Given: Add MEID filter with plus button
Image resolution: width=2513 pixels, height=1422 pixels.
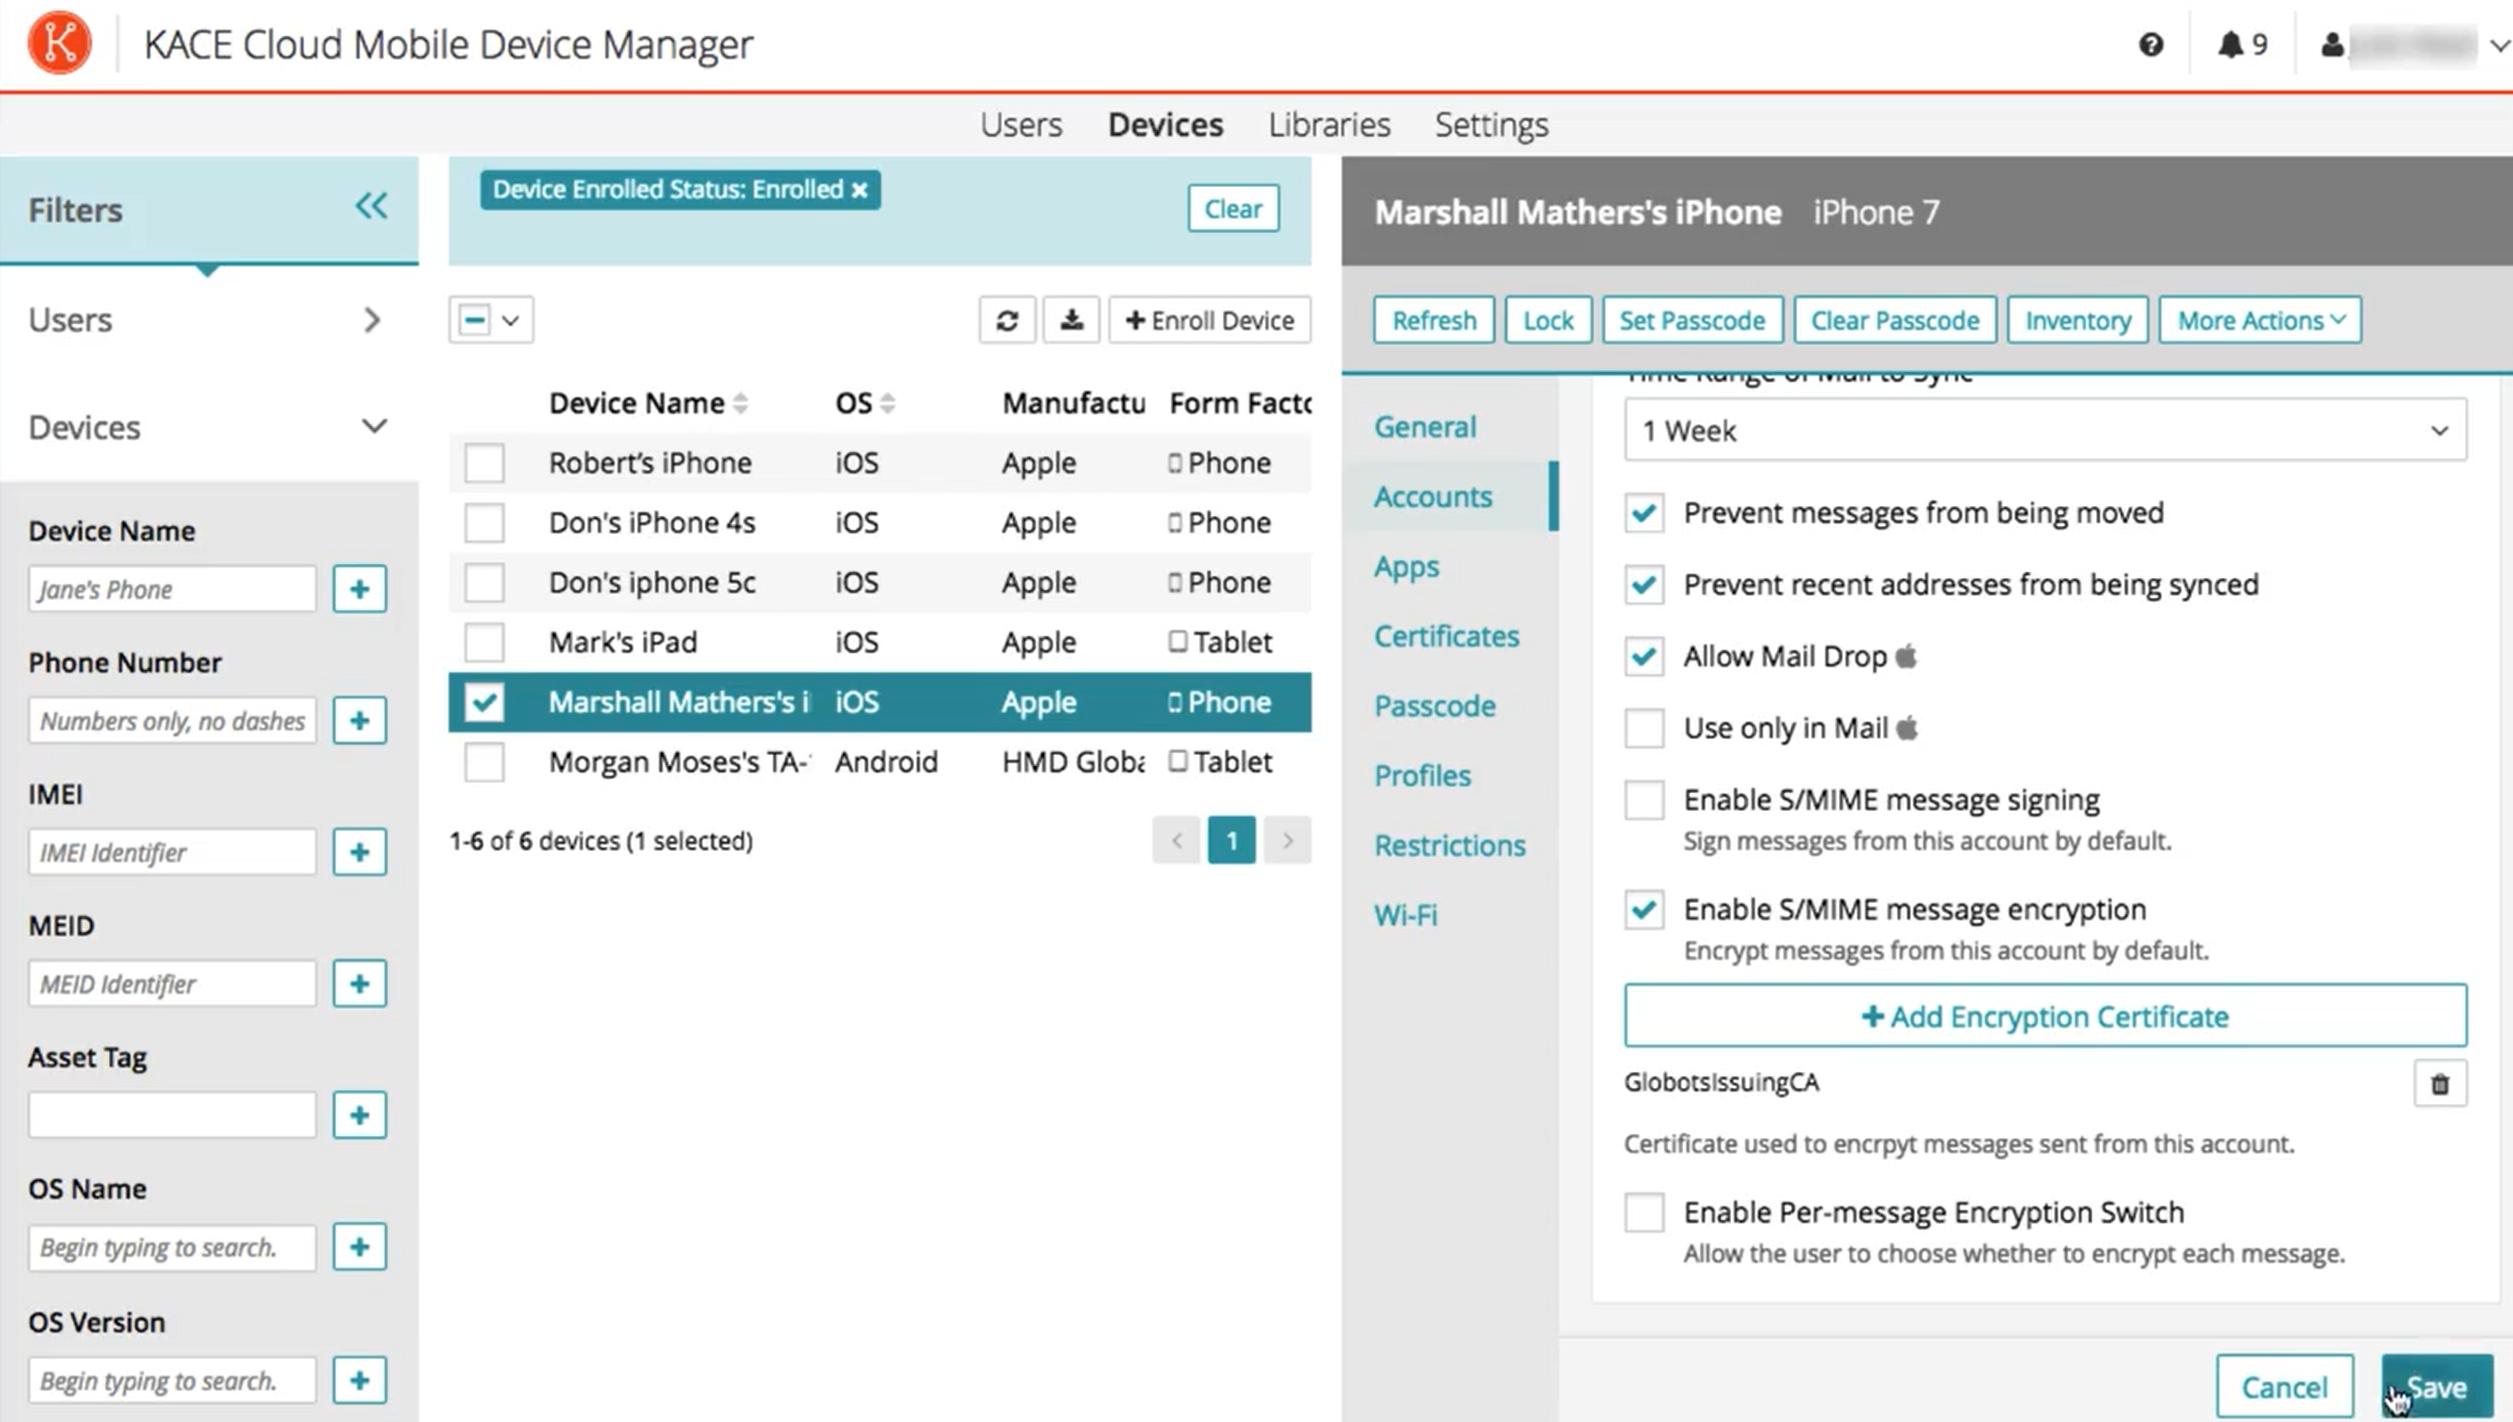Looking at the screenshot, I should point(360,984).
